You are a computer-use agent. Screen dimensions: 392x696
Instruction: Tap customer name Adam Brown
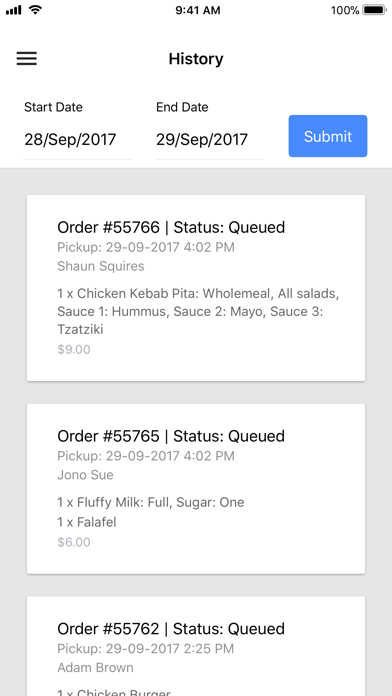pyautogui.click(x=95, y=668)
